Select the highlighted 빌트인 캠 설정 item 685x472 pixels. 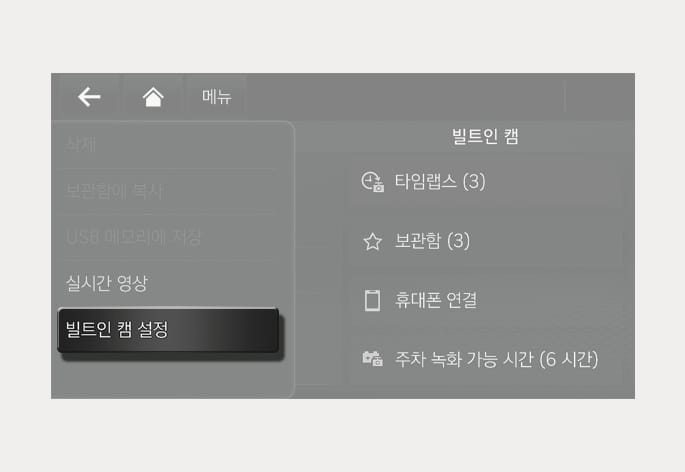point(168,330)
